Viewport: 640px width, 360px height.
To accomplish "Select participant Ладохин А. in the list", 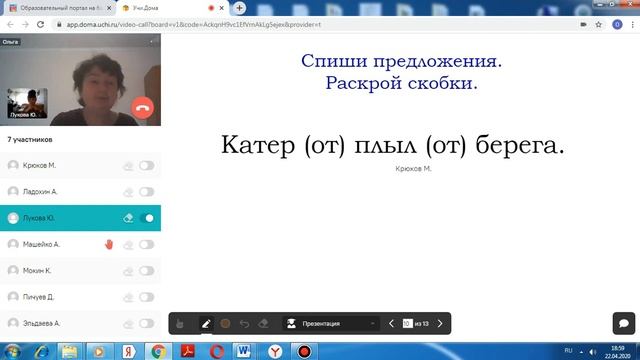I will (80, 192).
